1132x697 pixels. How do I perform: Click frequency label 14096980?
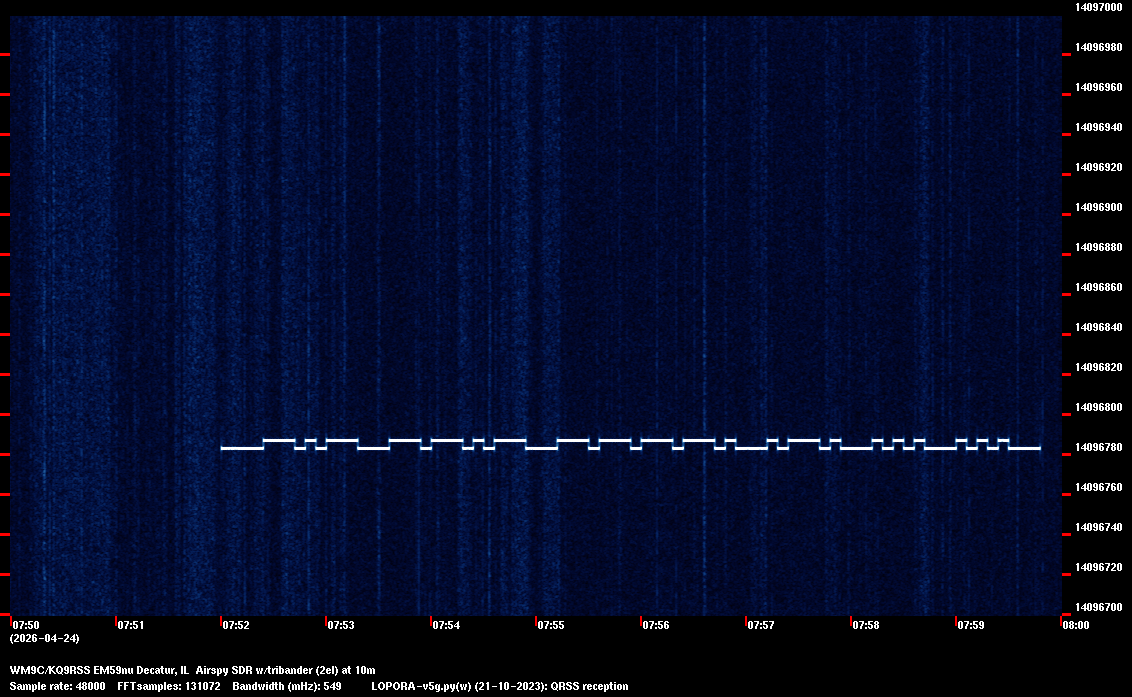[x=1099, y=47]
